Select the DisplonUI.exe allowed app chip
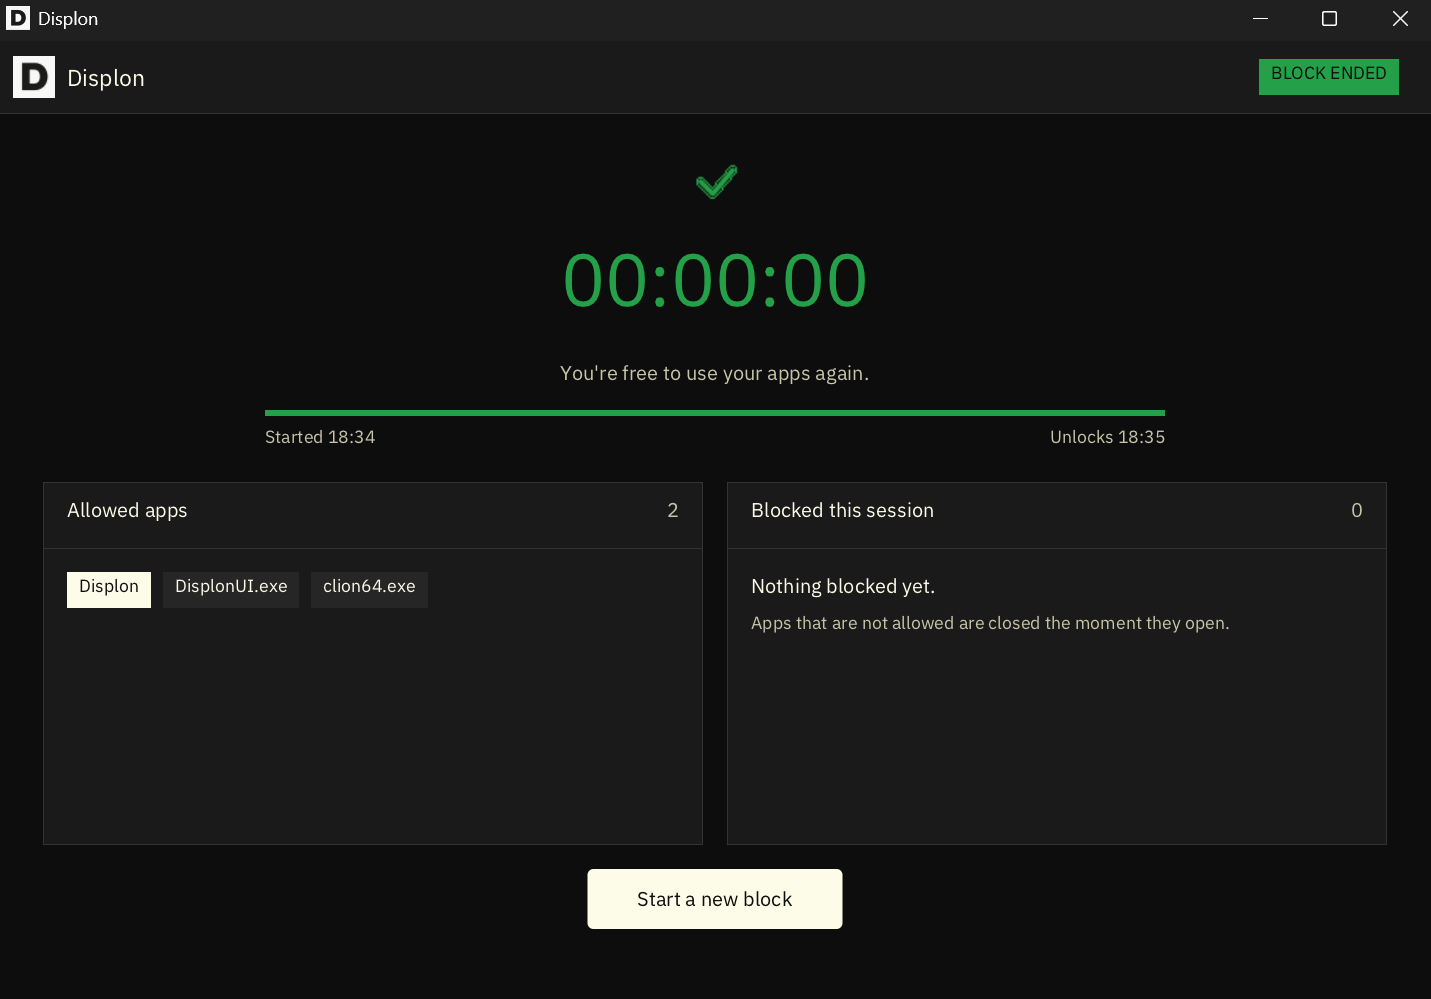This screenshot has height=999, width=1431. click(231, 589)
